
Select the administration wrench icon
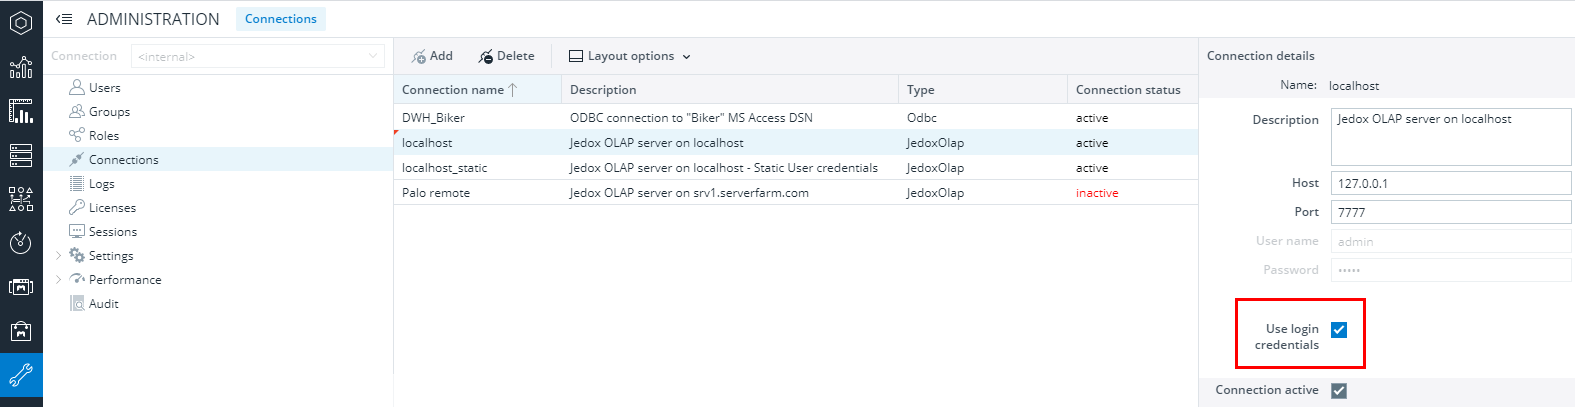21,376
